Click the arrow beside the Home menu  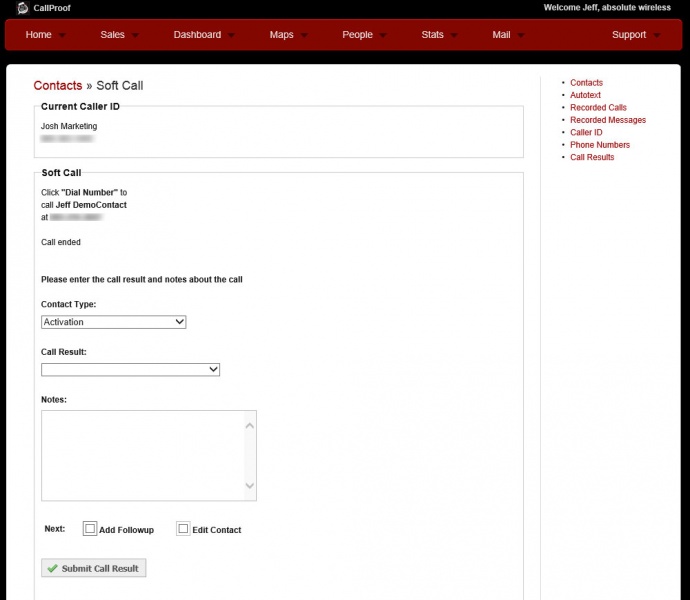pyautogui.click(x=63, y=36)
